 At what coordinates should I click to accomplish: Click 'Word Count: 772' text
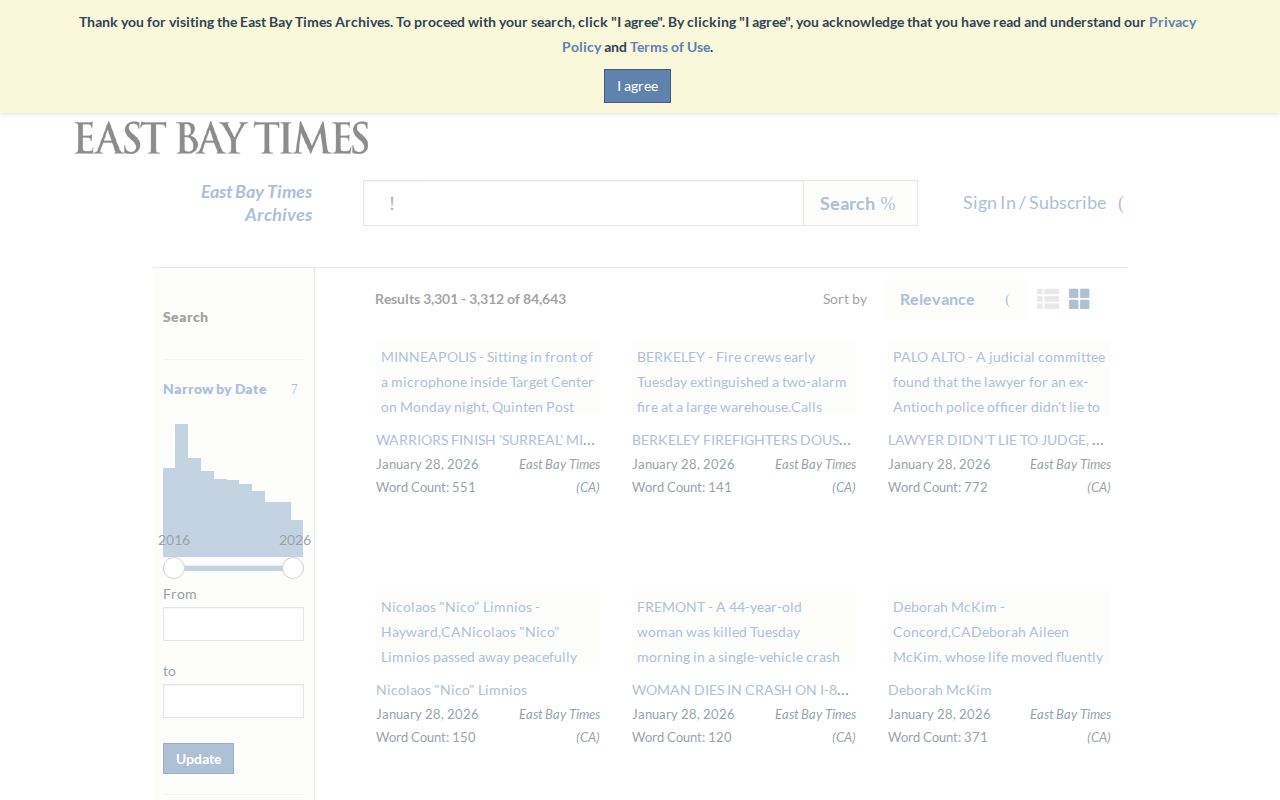pos(938,487)
